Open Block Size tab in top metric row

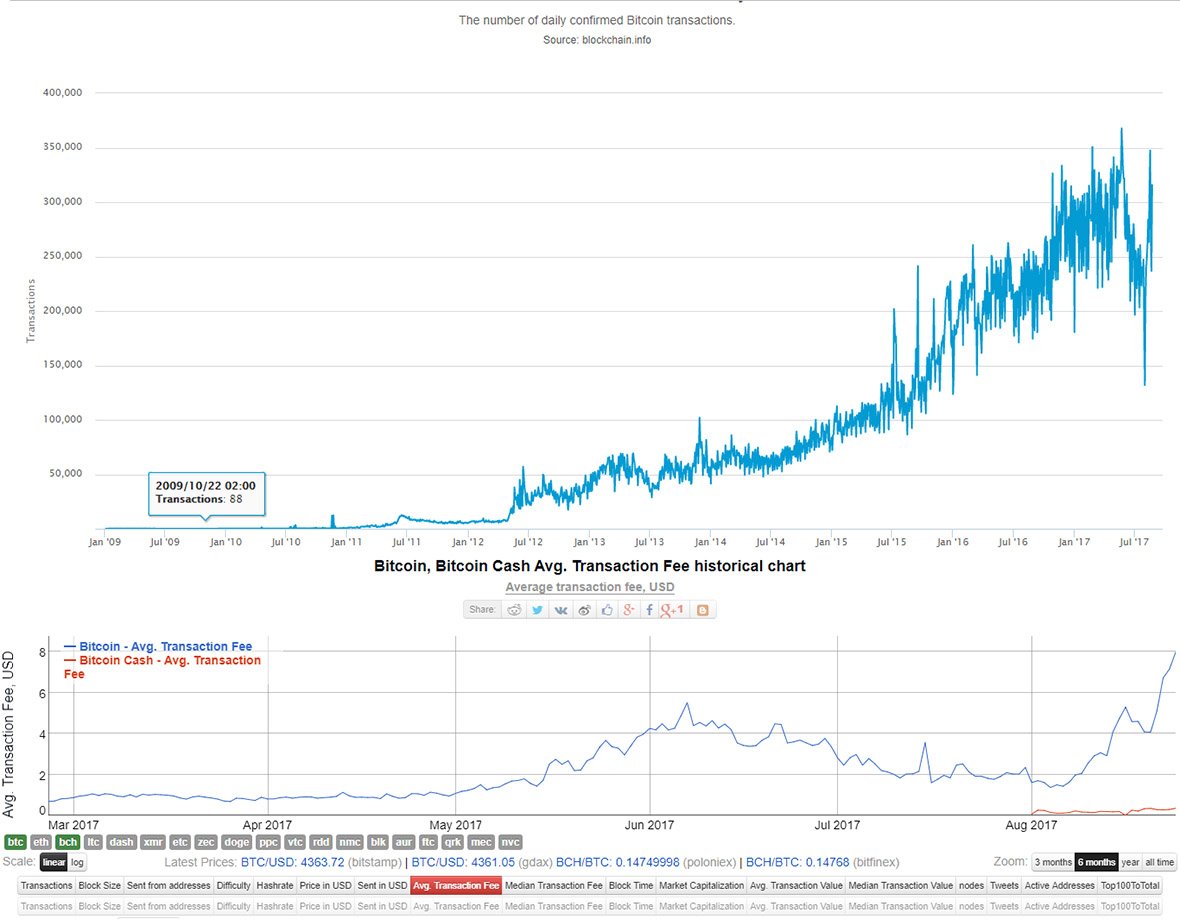coord(99,886)
